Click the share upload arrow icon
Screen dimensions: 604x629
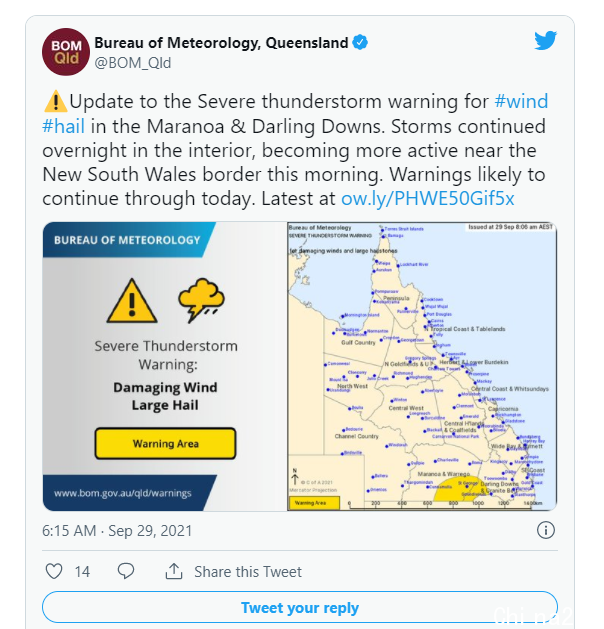[x=174, y=571]
